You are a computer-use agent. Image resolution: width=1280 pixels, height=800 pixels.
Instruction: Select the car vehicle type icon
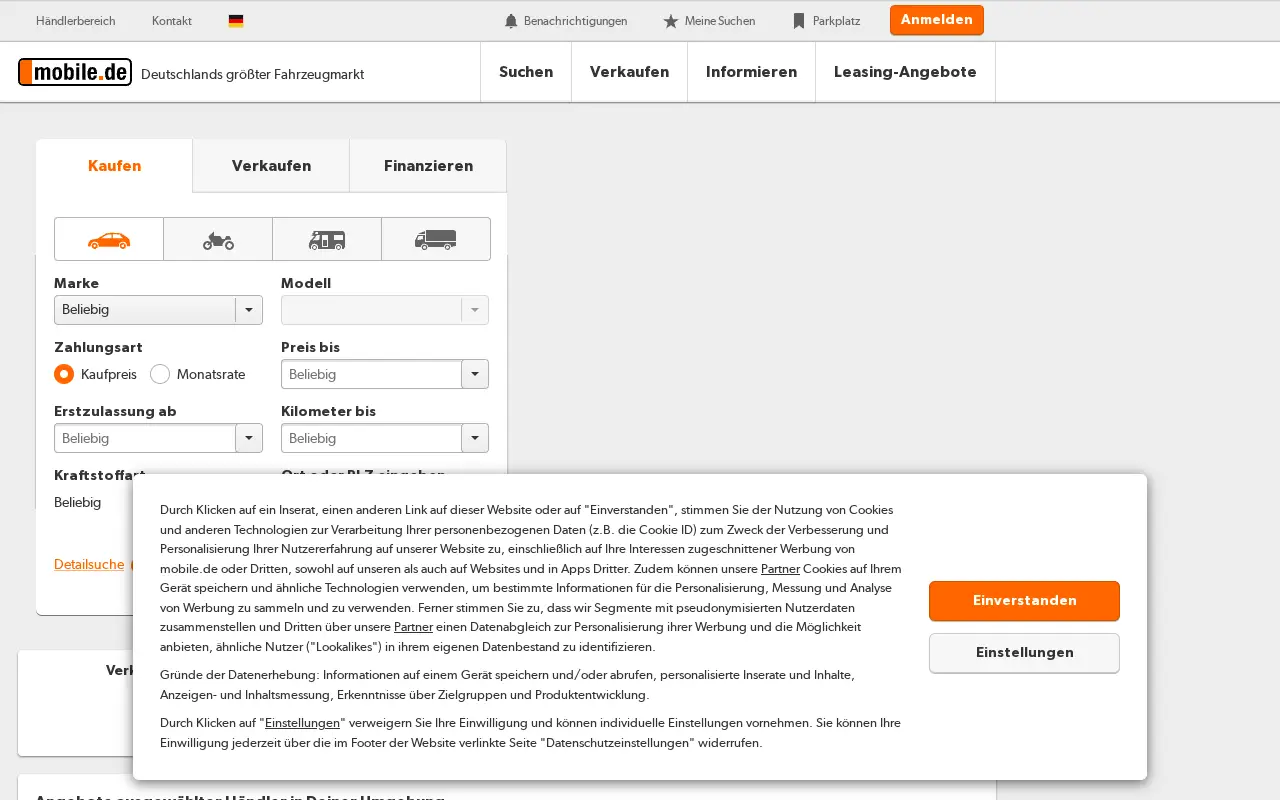[109, 240]
